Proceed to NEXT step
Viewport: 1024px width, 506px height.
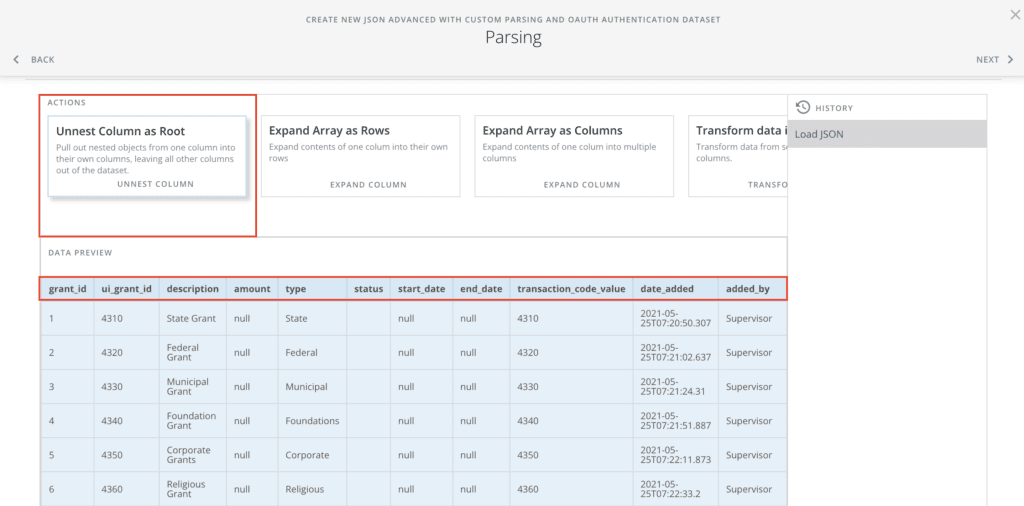click(987, 59)
